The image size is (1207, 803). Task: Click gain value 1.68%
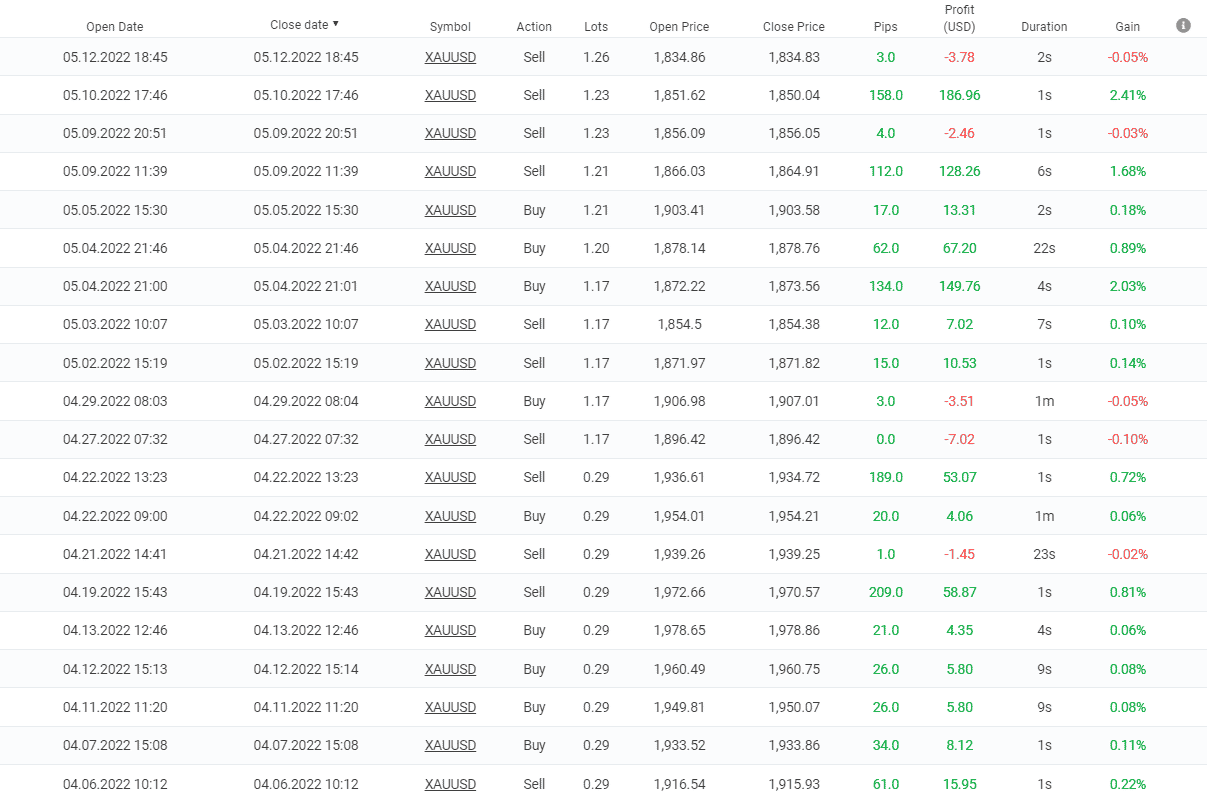1128,171
